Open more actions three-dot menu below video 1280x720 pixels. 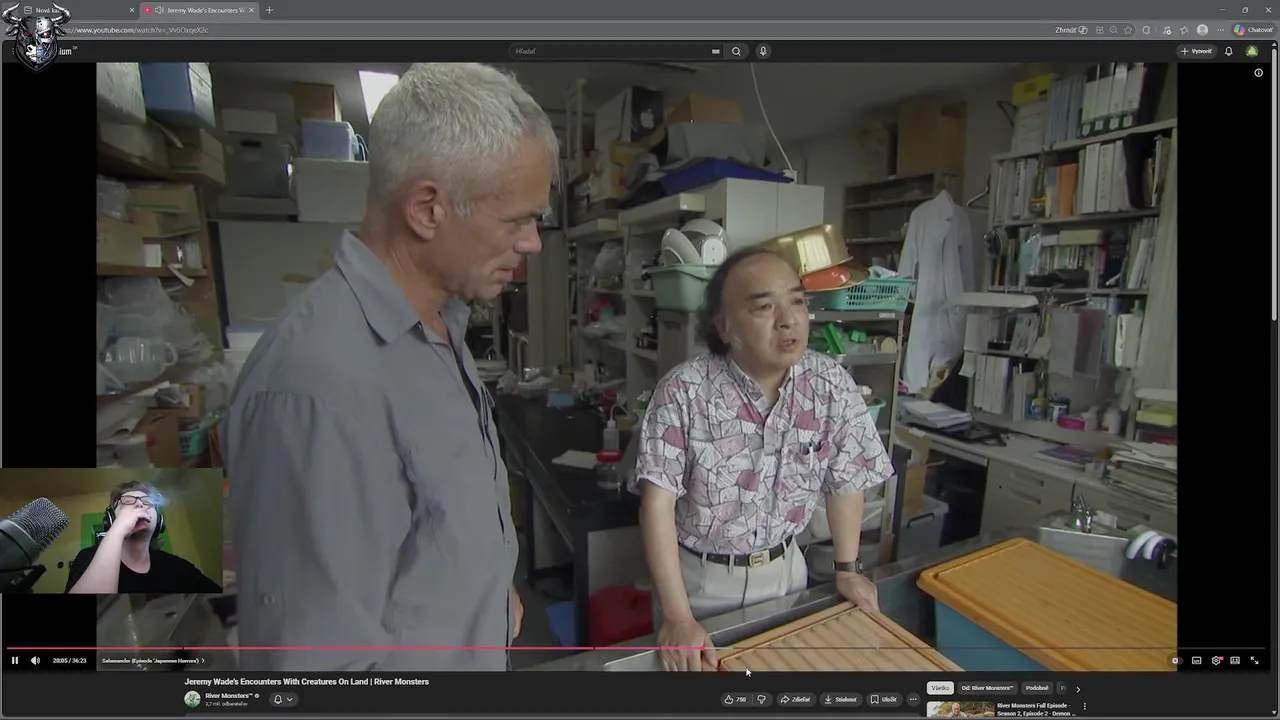coord(913,700)
